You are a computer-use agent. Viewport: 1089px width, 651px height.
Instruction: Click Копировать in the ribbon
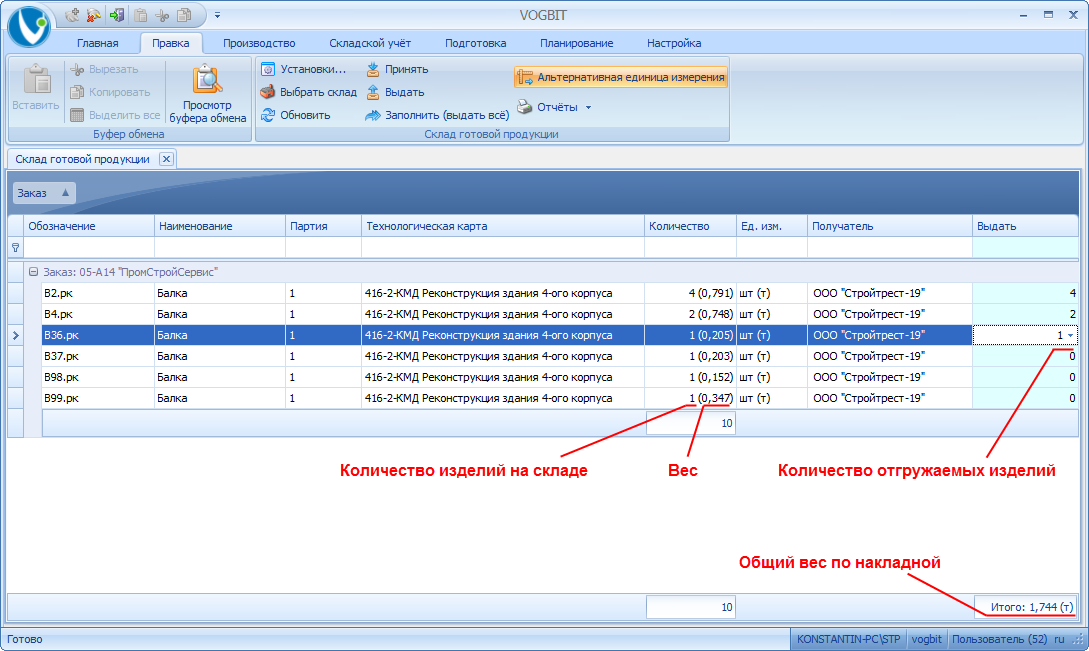click(110, 92)
